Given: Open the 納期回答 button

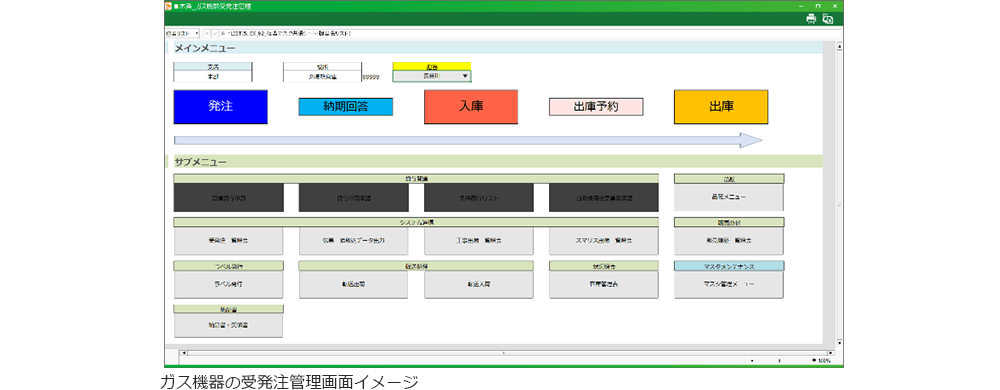Looking at the screenshot, I should coord(346,106).
